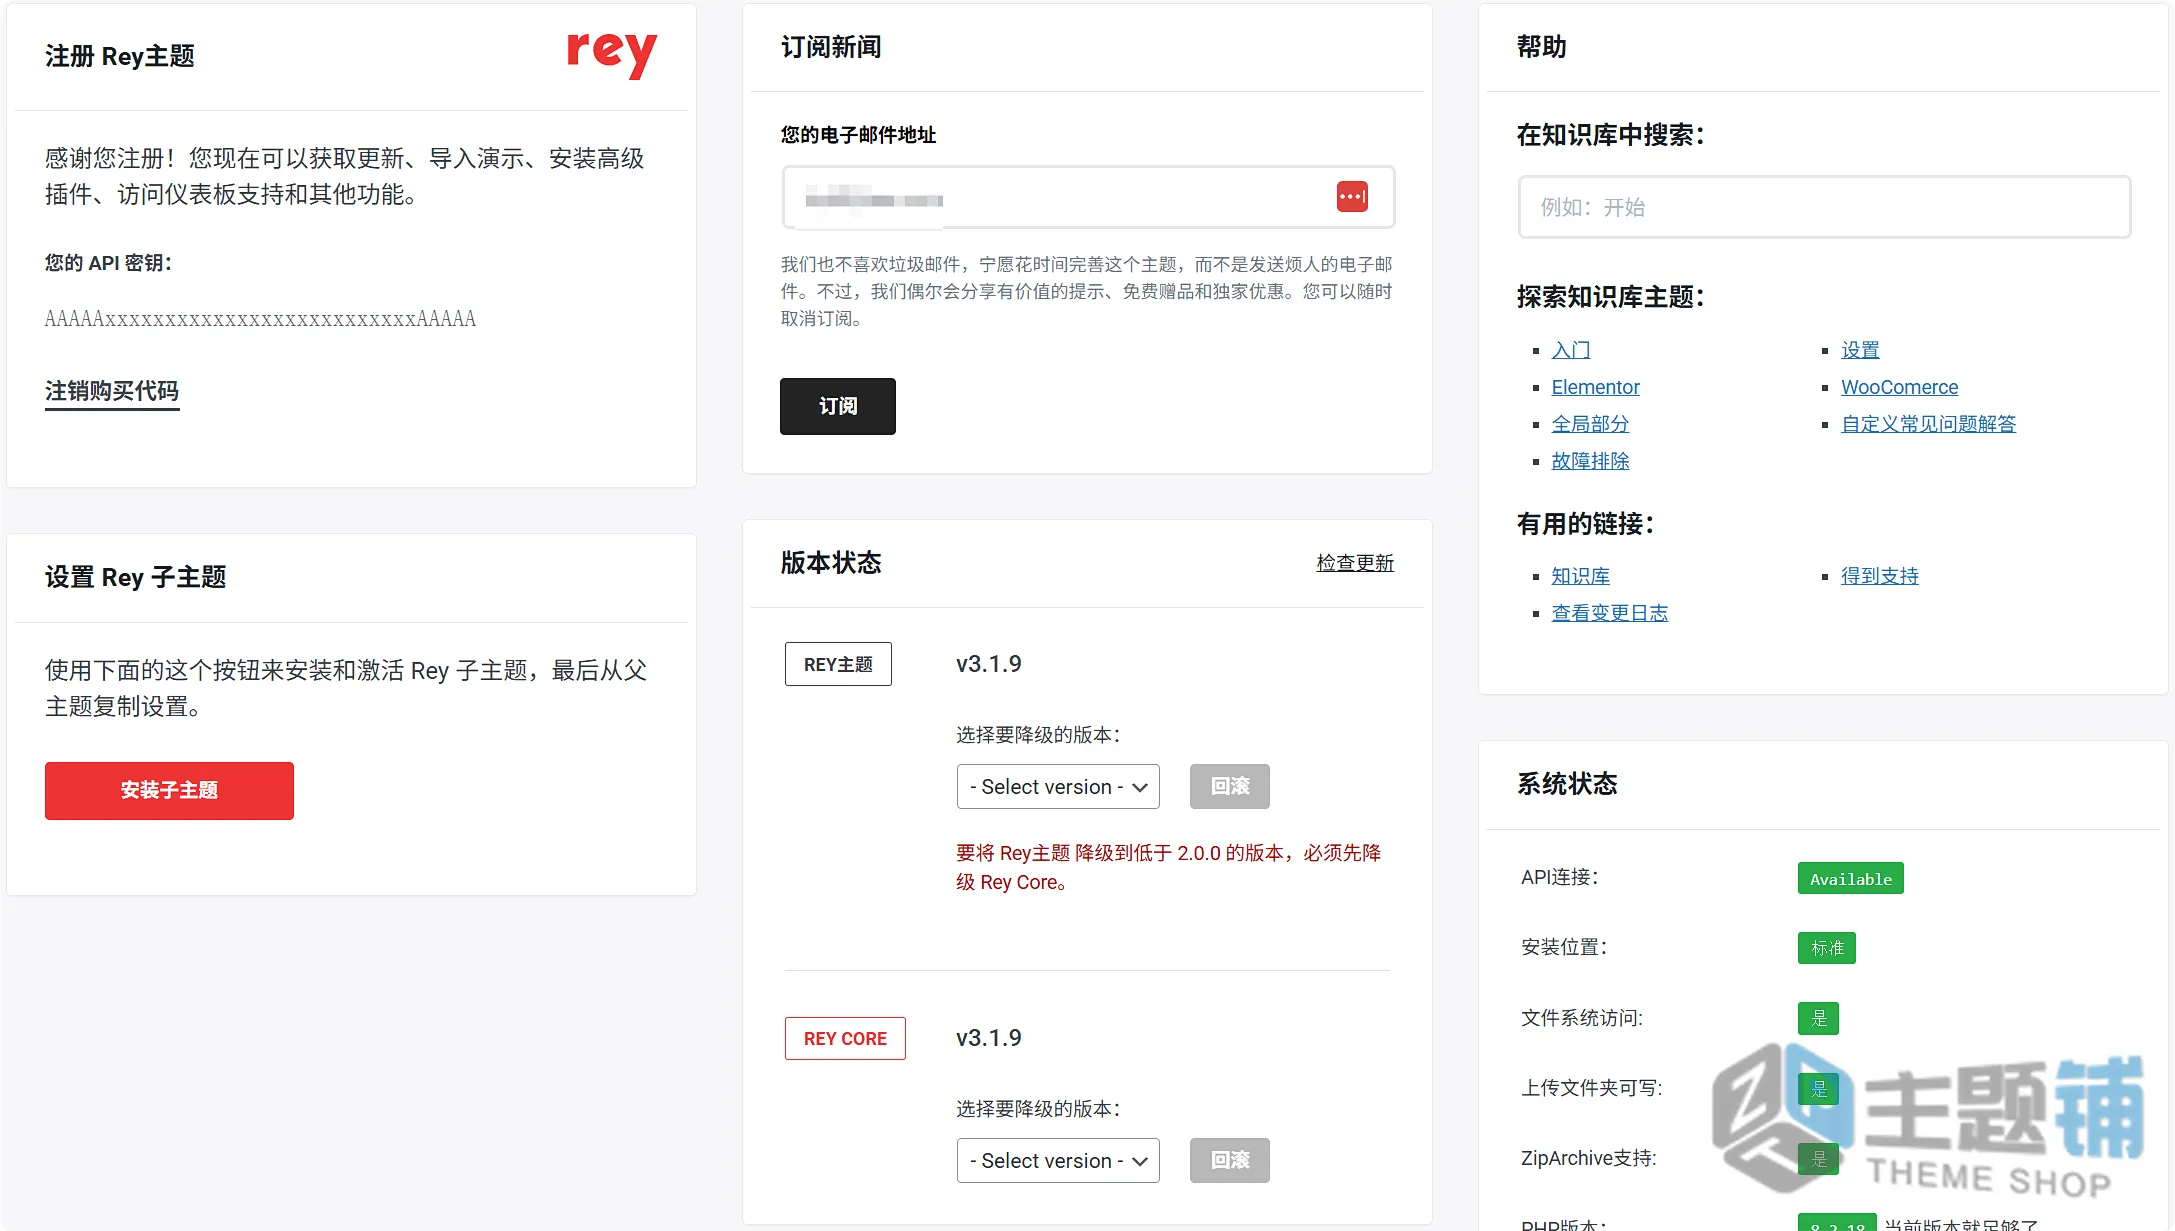Click the API连接 label

click(x=1559, y=878)
